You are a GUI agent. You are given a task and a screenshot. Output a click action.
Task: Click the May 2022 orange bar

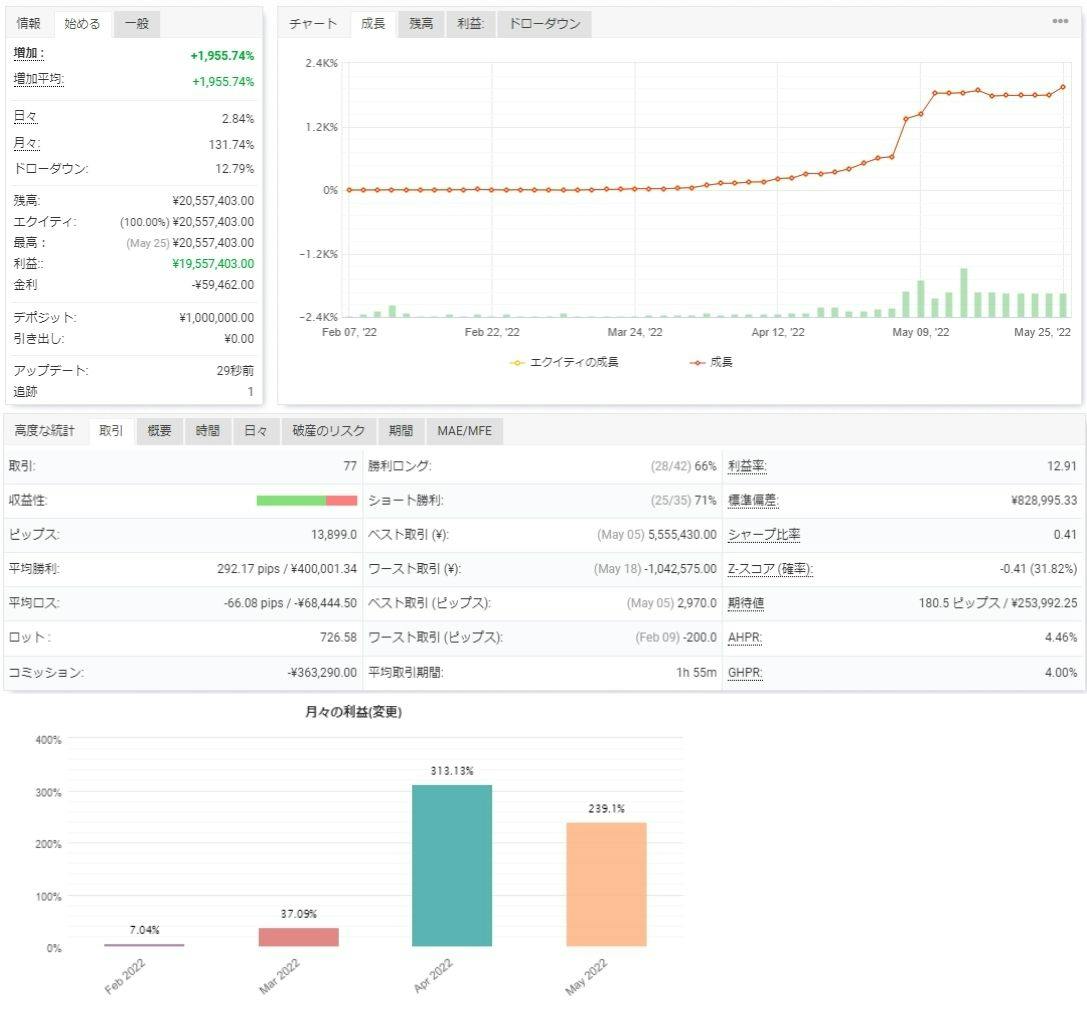pyautogui.click(x=606, y=884)
